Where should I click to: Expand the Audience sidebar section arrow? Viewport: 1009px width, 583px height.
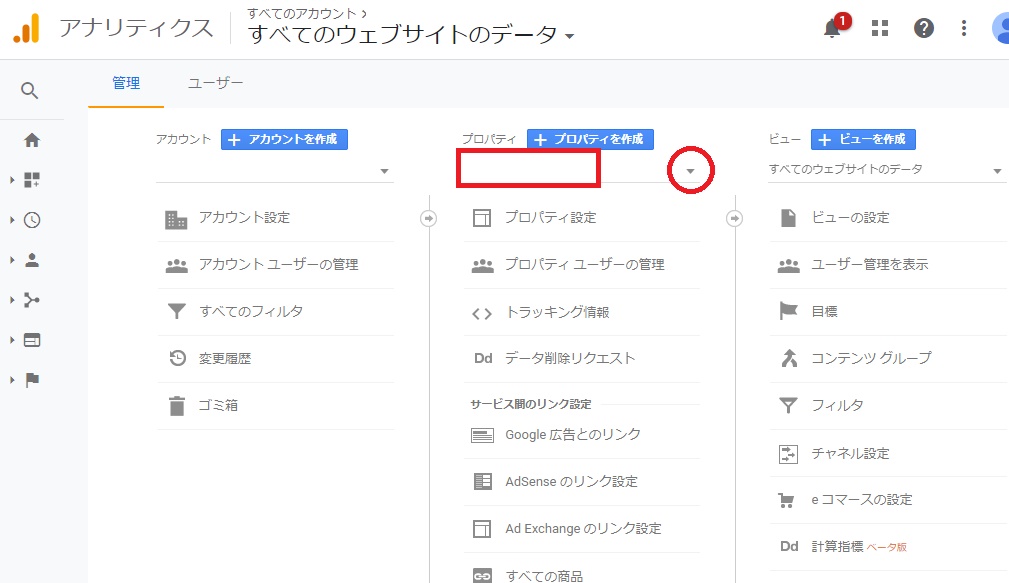(x=12, y=260)
